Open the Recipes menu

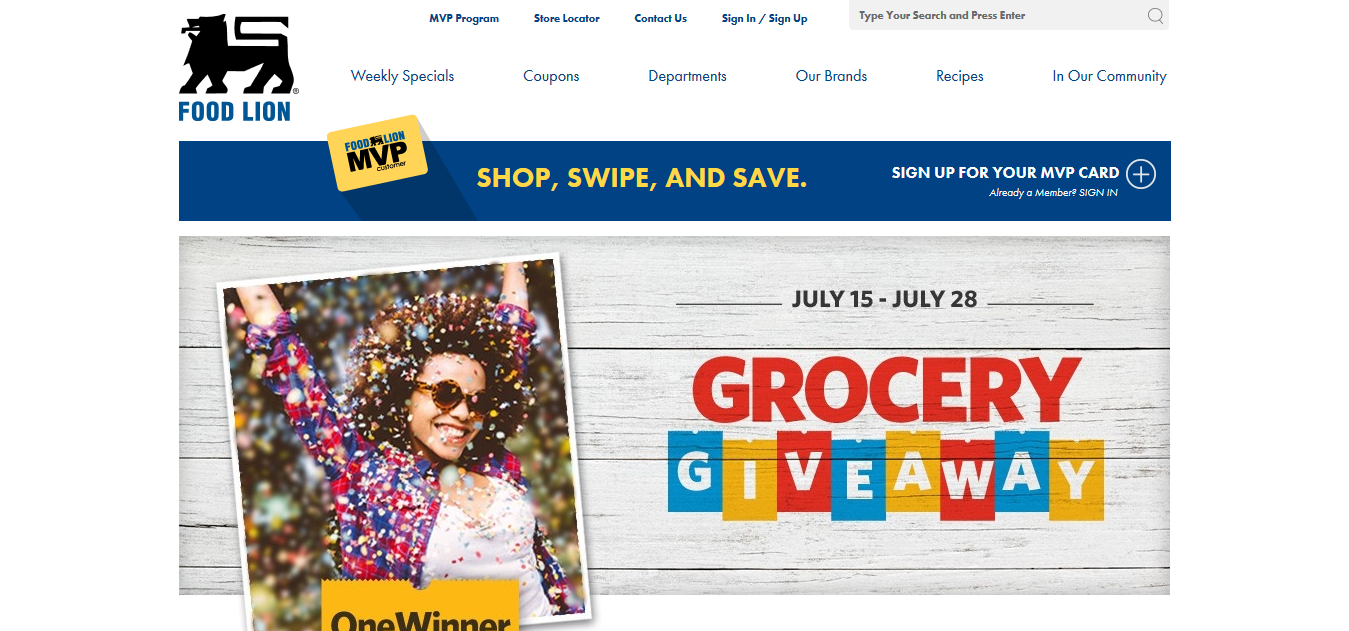pos(960,76)
